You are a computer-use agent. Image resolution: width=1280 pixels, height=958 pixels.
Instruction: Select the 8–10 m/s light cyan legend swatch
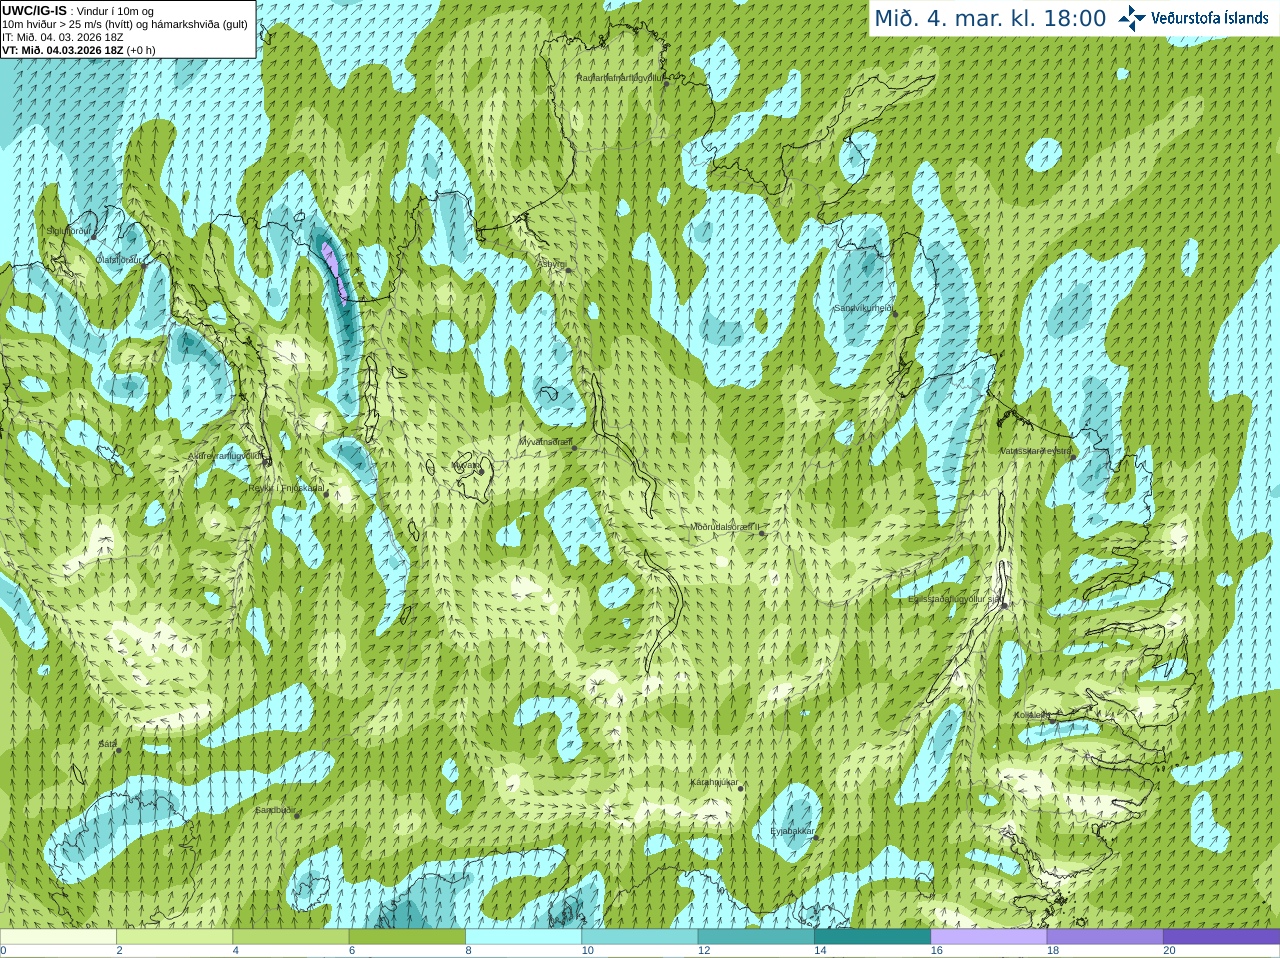(523, 937)
